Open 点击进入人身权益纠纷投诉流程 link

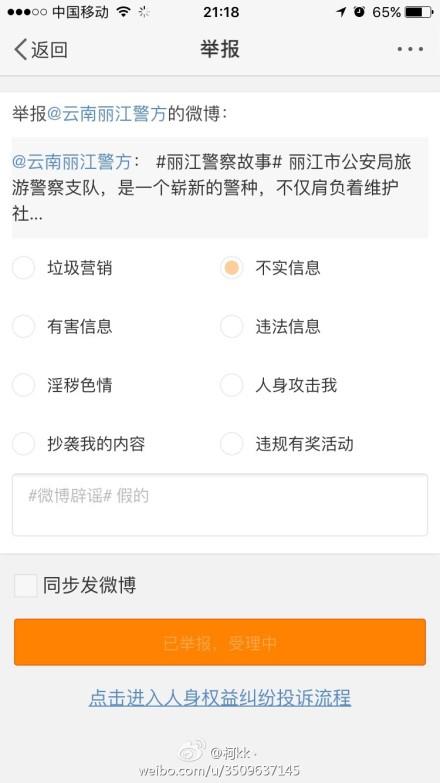pyautogui.click(x=220, y=698)
